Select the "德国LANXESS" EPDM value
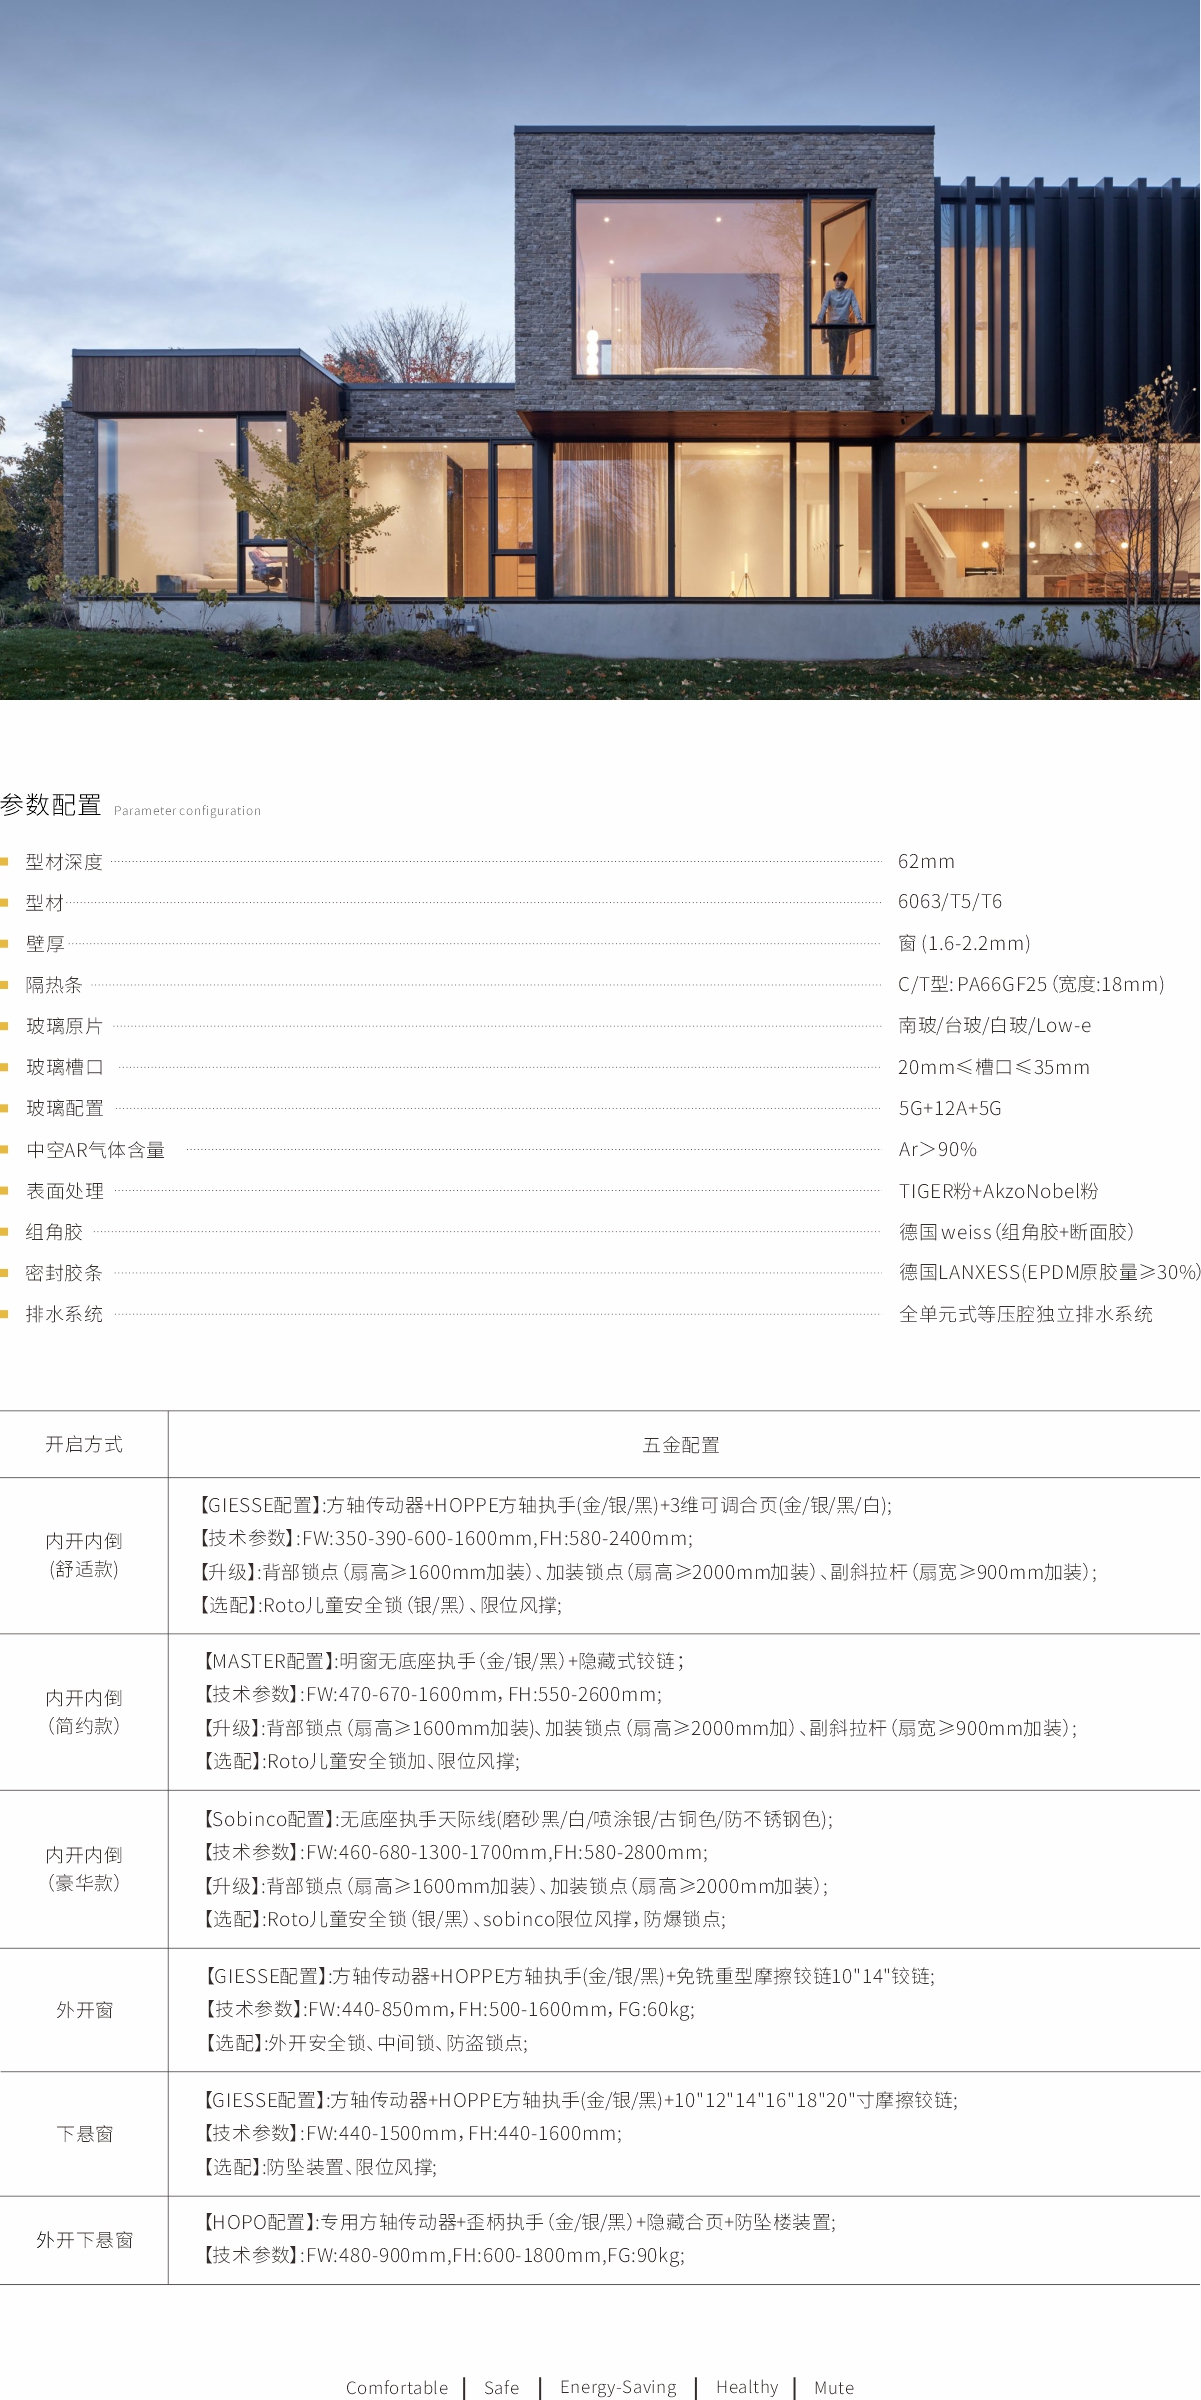 (x=1049, y=1272)
